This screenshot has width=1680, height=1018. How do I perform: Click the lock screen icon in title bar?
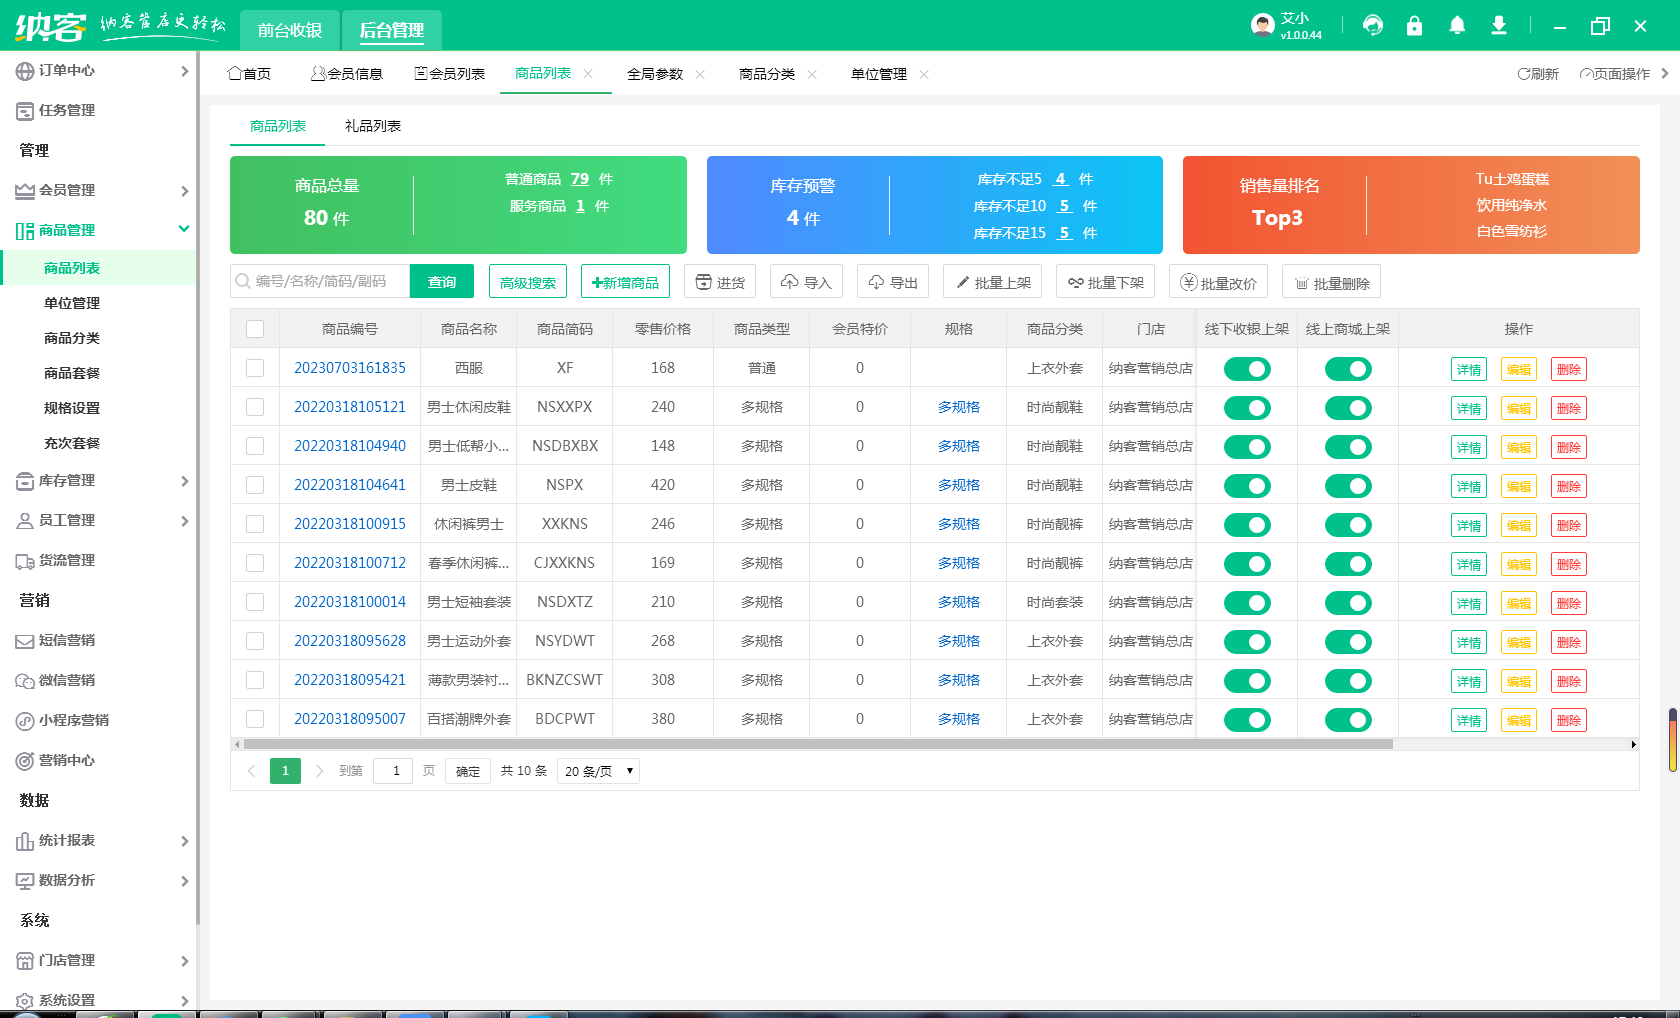(x=1415, y=25)
